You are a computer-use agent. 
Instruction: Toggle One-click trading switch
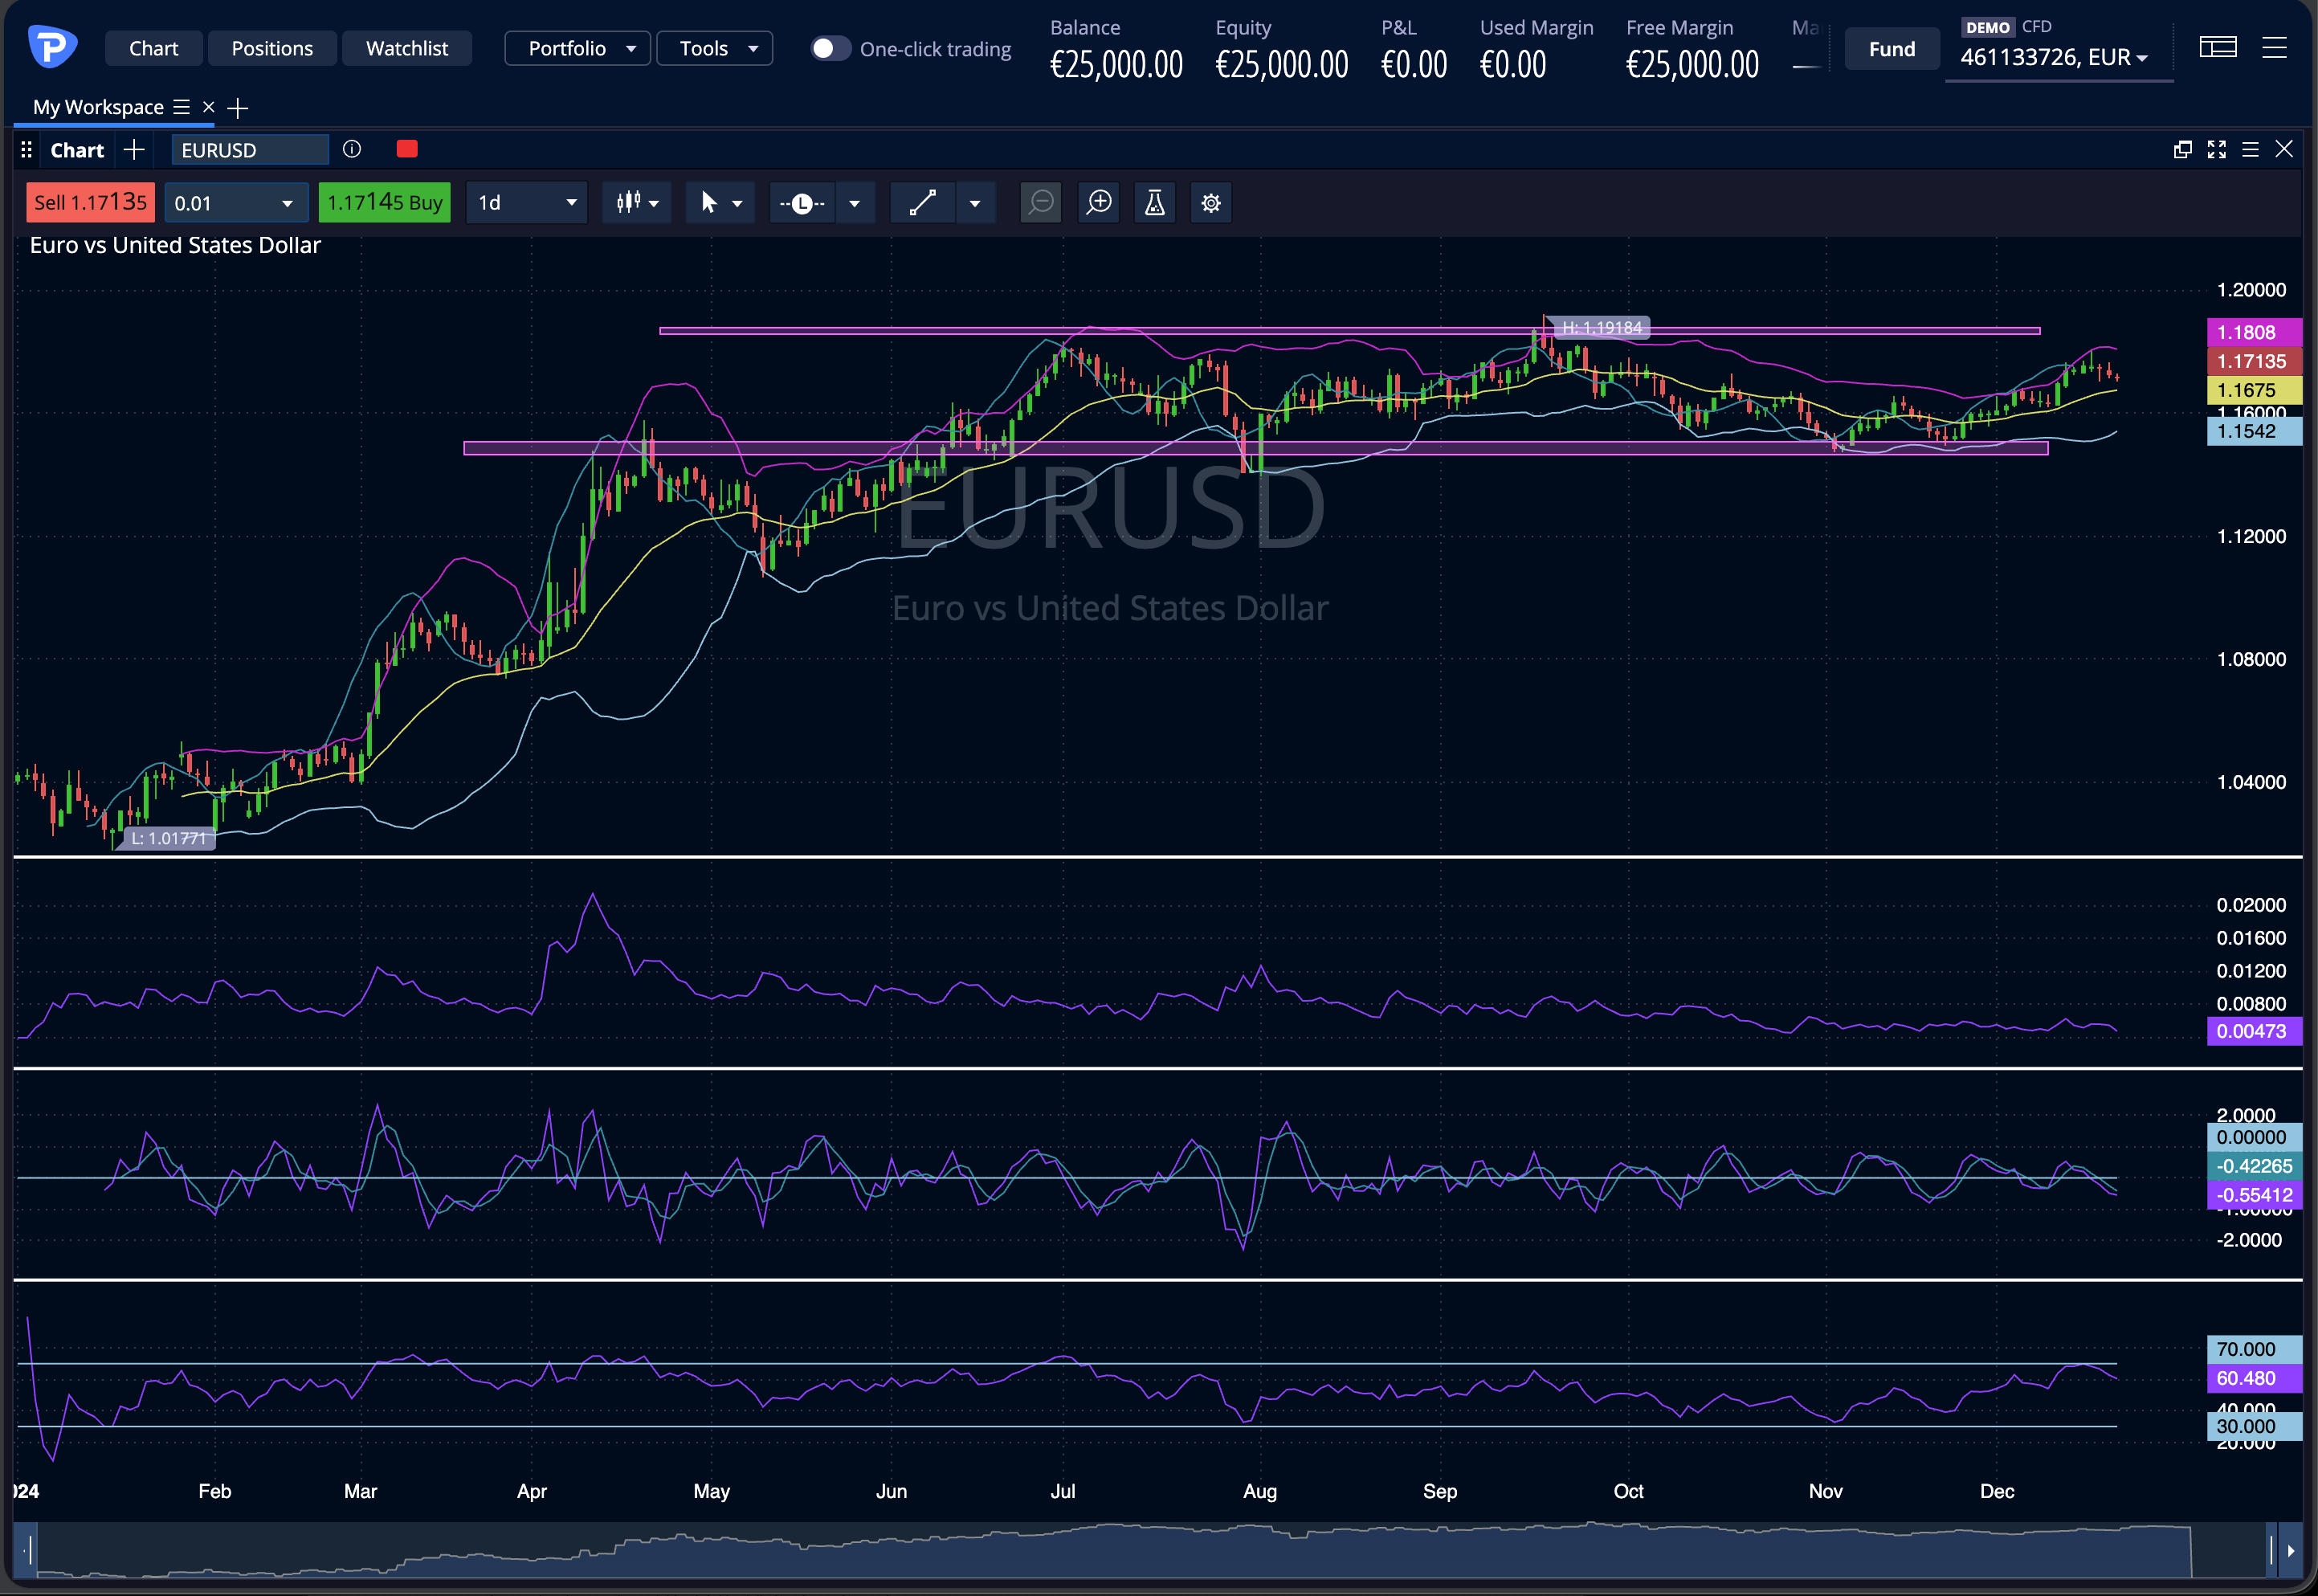(x=829, y=48)
